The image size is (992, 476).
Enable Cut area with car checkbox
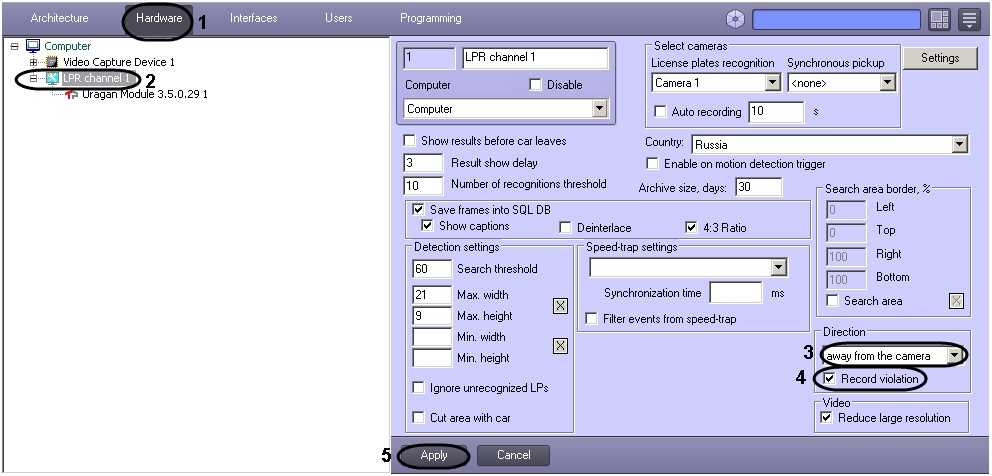pos(418,418)
